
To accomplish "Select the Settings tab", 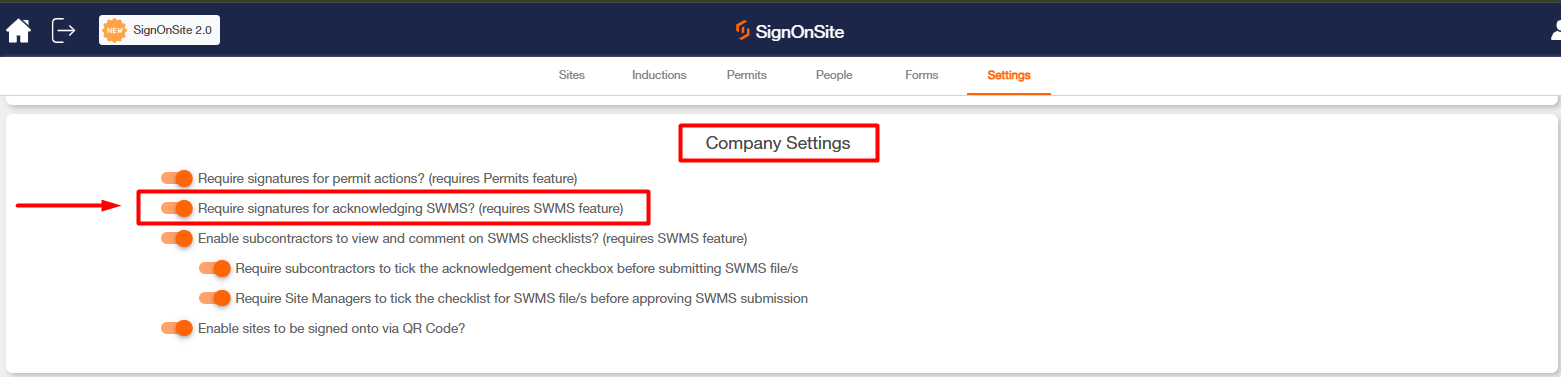I will [1009, 75].
